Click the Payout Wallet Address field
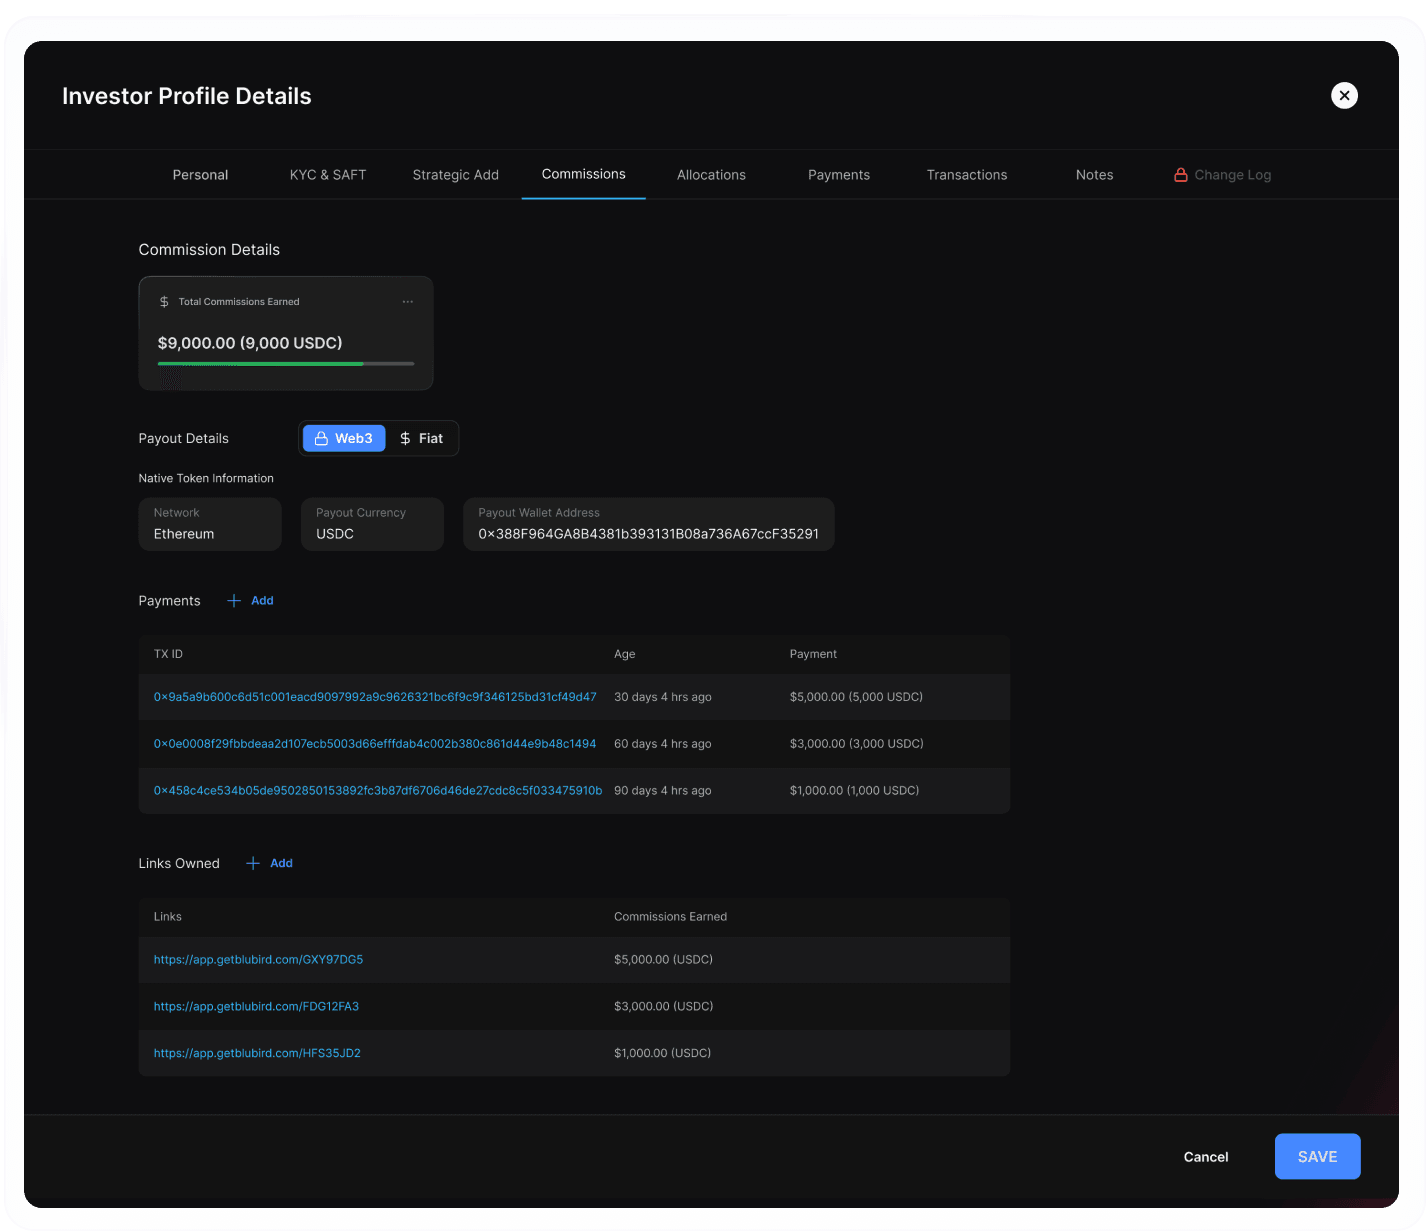The image size is (1426, 1231). click(649, 524)
